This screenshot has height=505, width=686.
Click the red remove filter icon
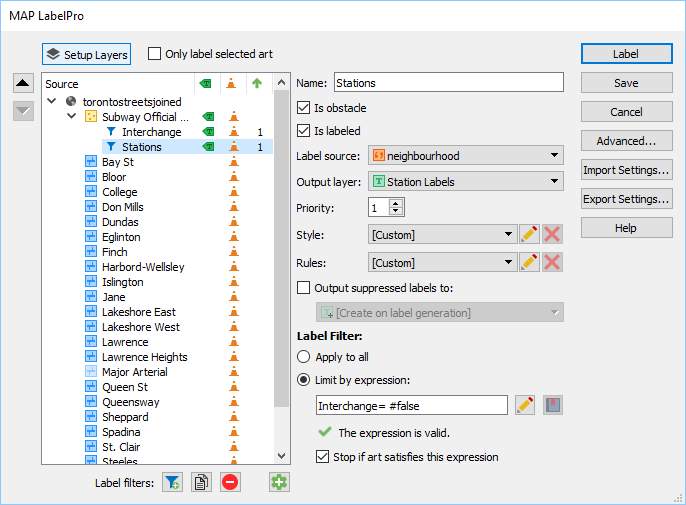(x=230, y=482)
